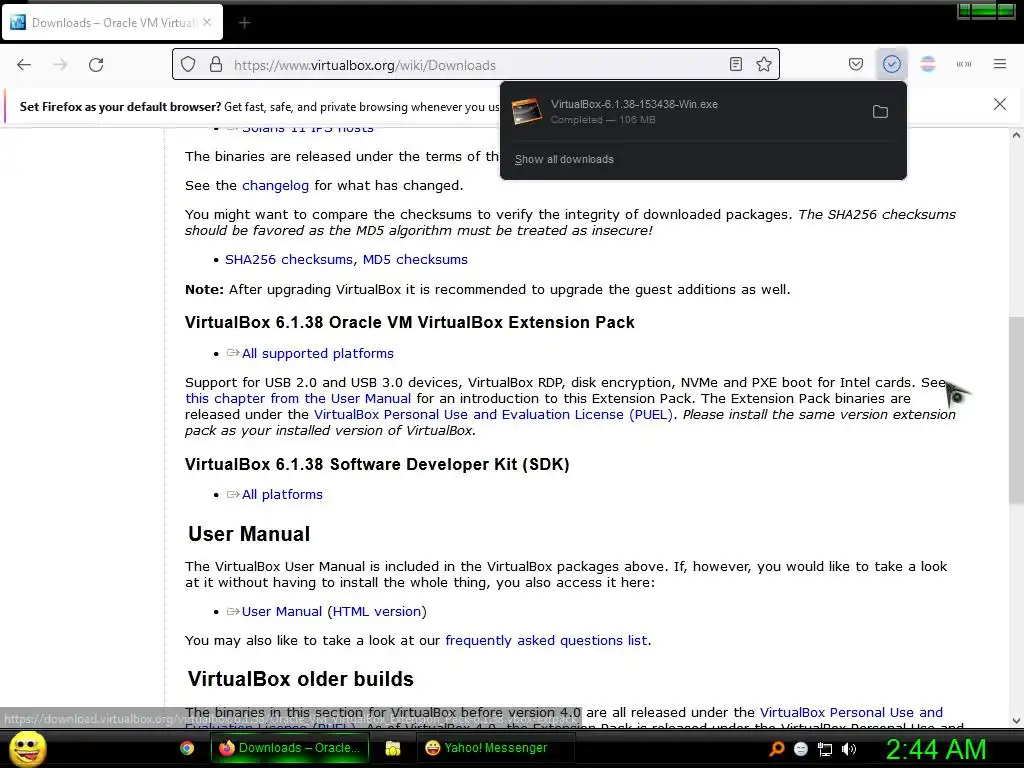1024x768 pixels.
Task: Click the forward navigation arrow
Action: click(60, 65)
